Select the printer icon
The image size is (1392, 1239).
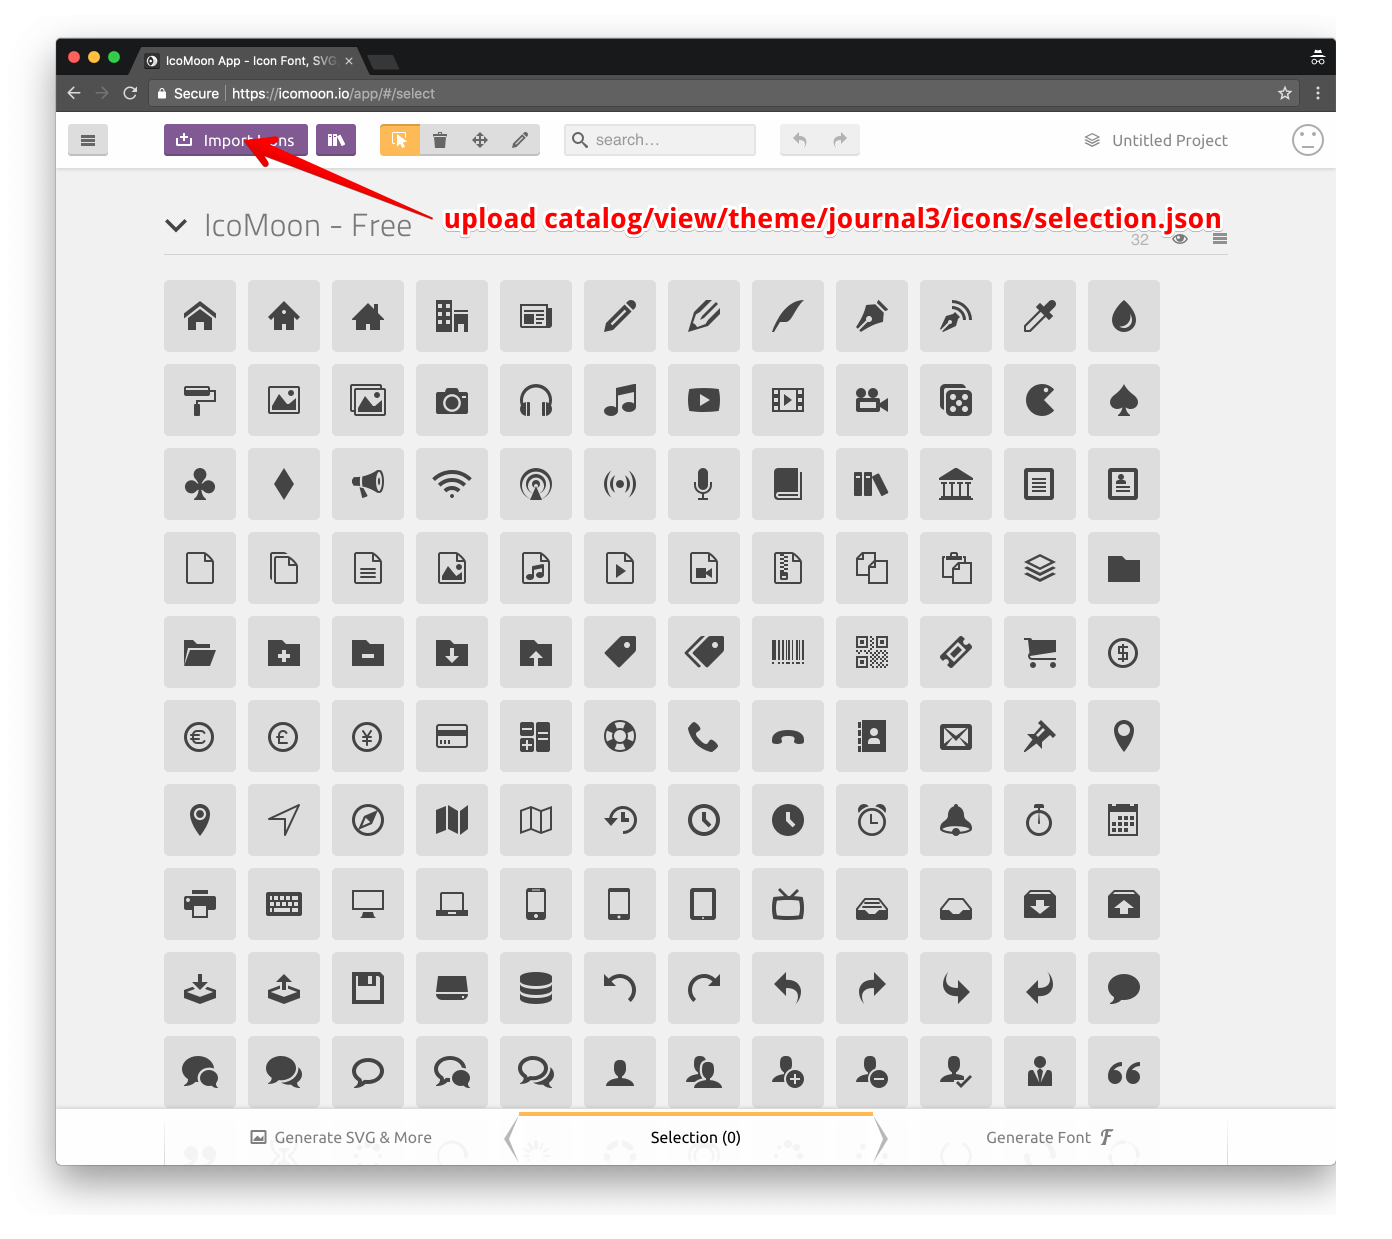click(200, 904)
